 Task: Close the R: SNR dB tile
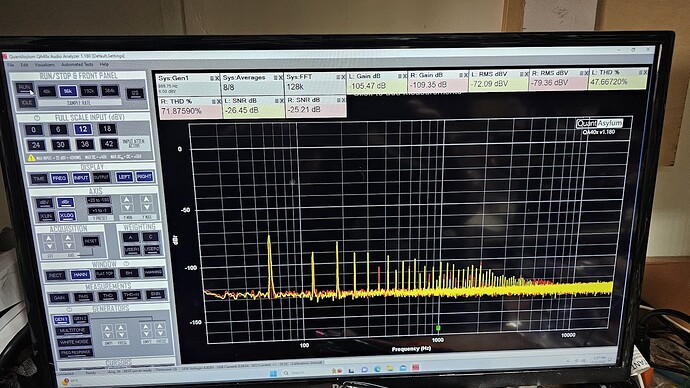tap(344, 100)
